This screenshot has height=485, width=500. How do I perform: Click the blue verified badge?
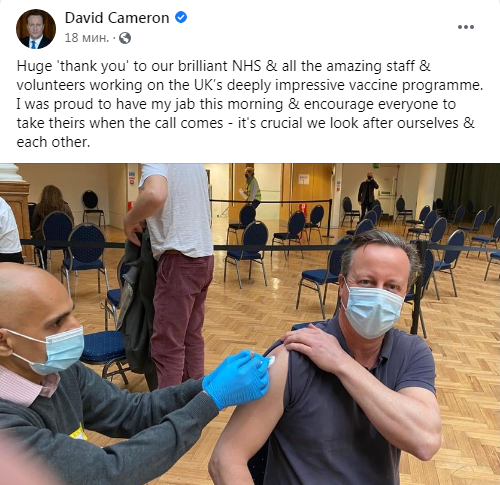pyautogui.click(x=181, y=17)
